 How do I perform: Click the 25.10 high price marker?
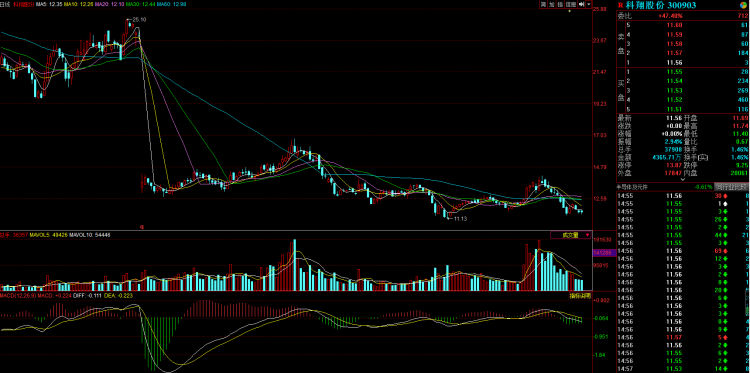tap(139, 20)
